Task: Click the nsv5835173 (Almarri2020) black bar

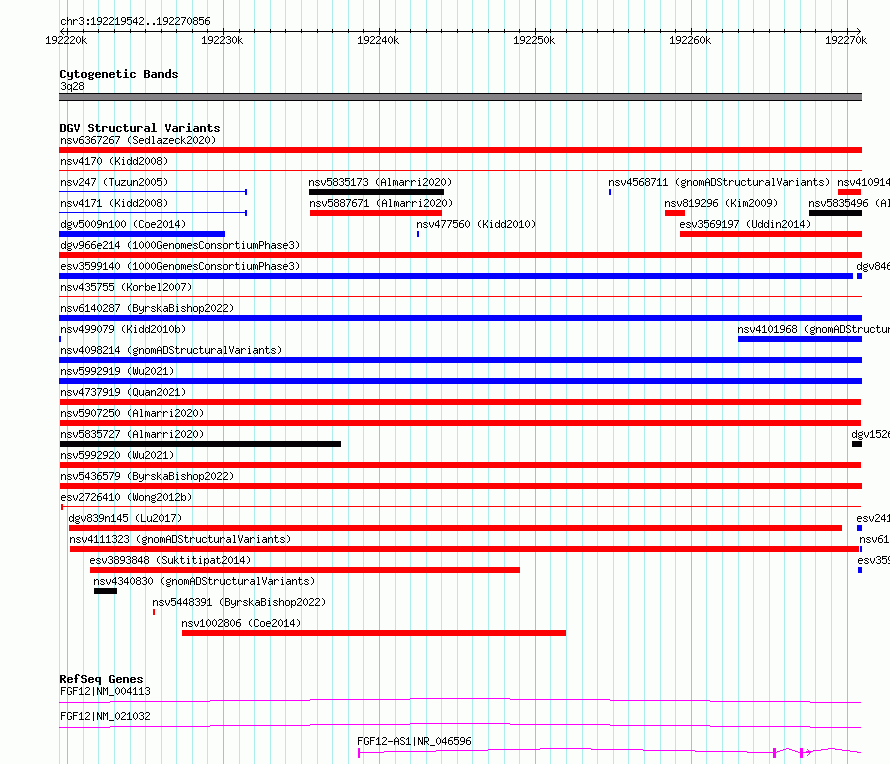Action: coord(376,192)
